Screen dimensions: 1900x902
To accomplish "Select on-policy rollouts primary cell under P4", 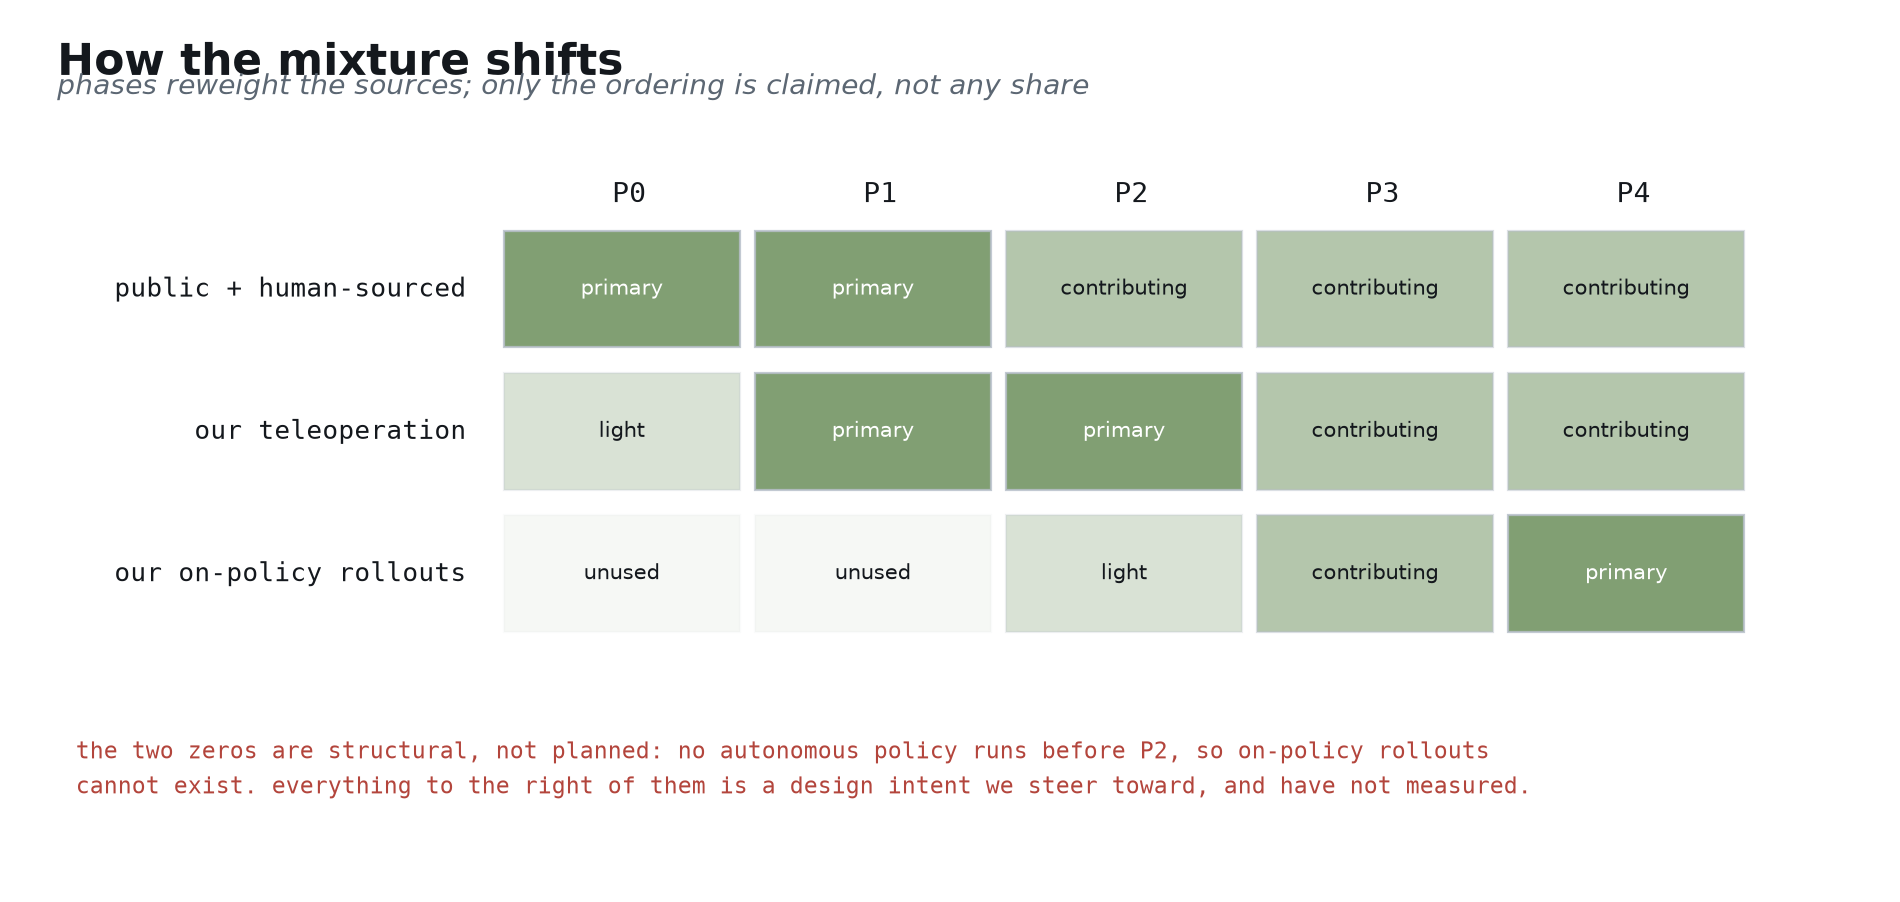I will [1626, 573].
